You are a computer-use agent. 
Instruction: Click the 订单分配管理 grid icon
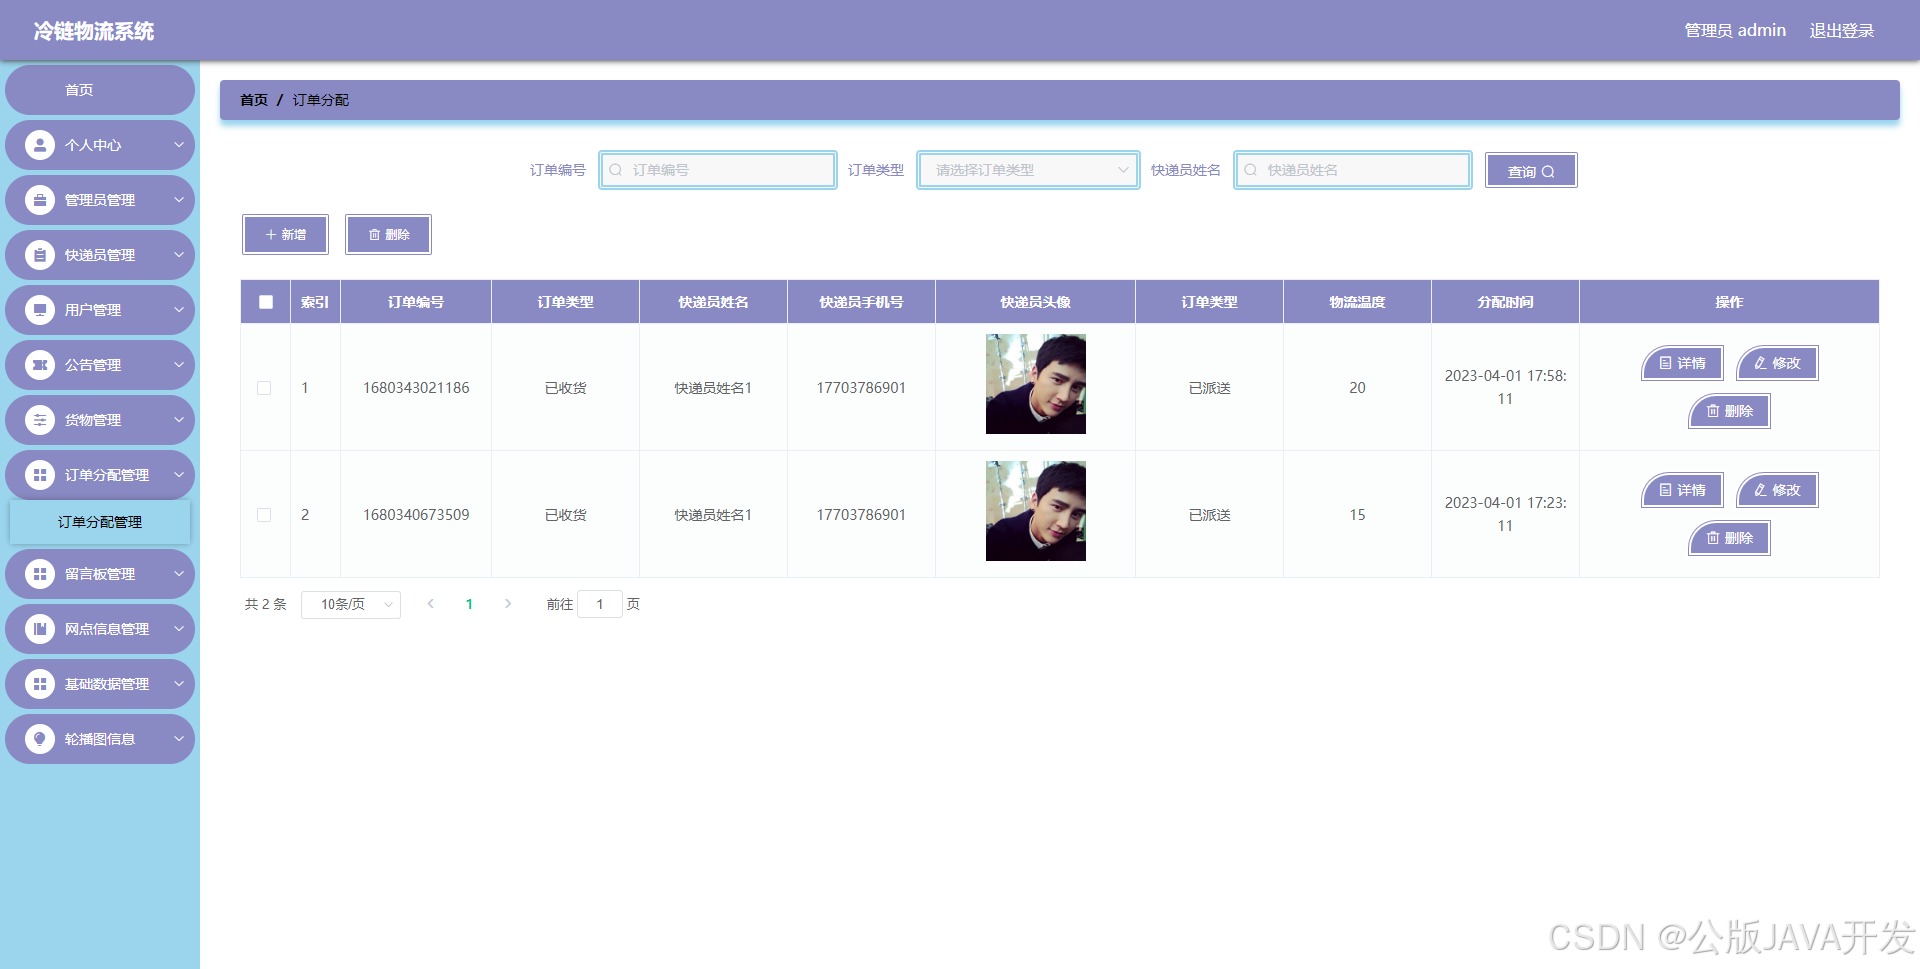[40, 475]
